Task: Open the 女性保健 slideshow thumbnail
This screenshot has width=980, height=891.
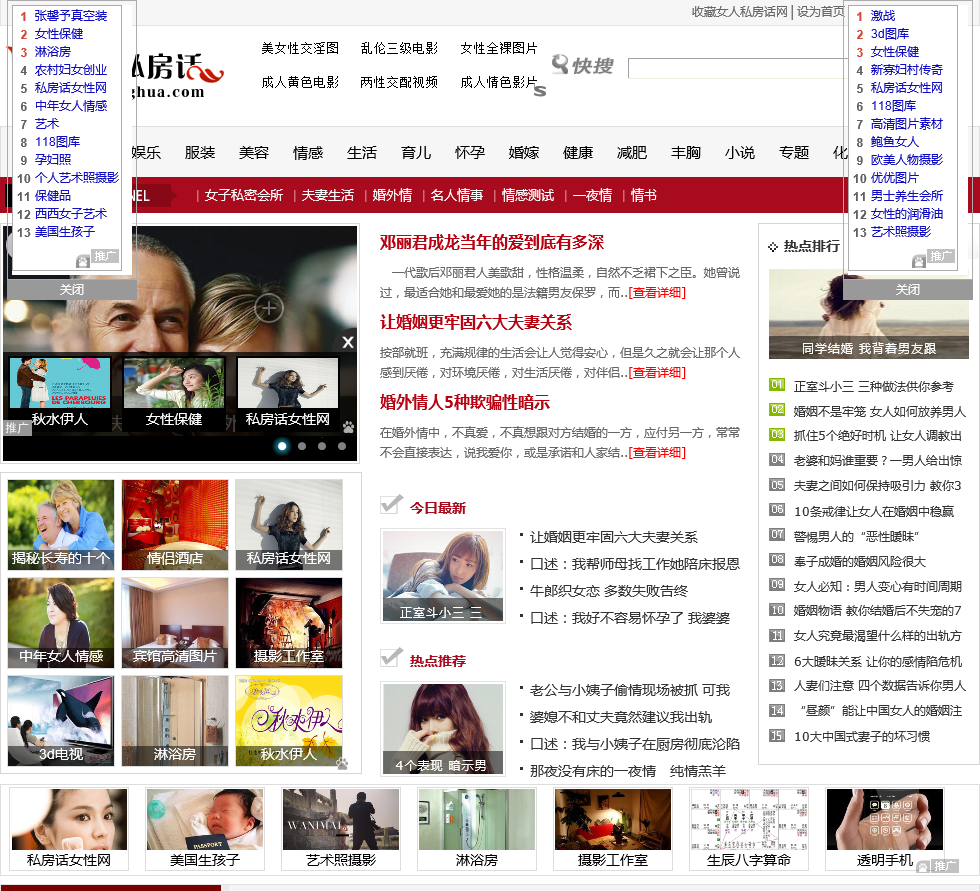Action: click(174, 393)
